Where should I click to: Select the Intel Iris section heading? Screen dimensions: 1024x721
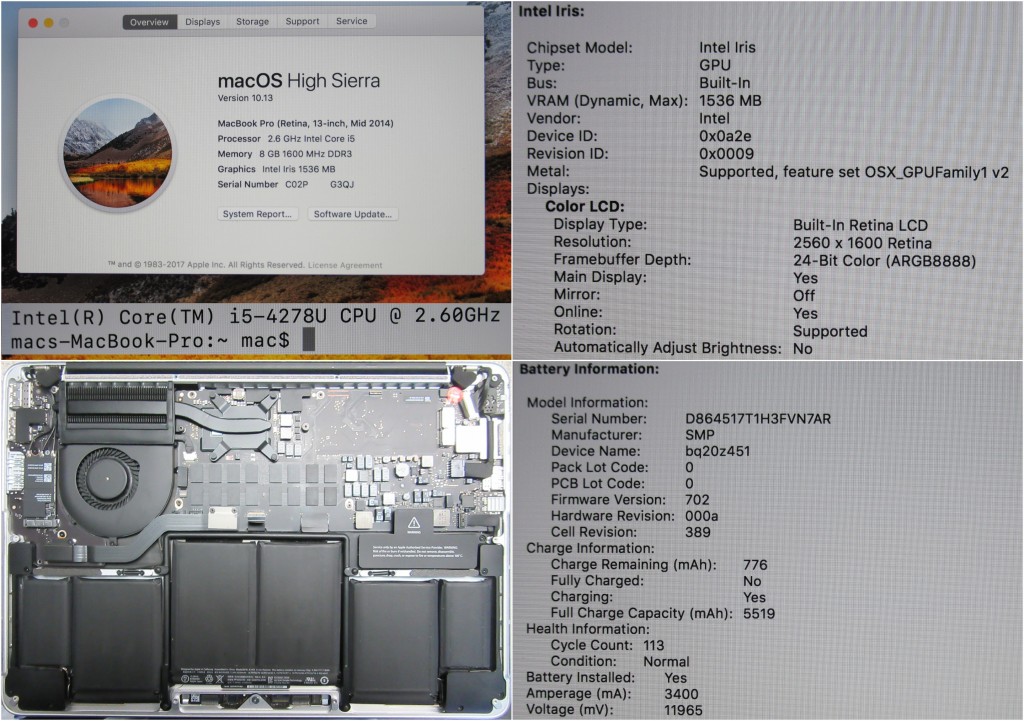pos(551,11)
